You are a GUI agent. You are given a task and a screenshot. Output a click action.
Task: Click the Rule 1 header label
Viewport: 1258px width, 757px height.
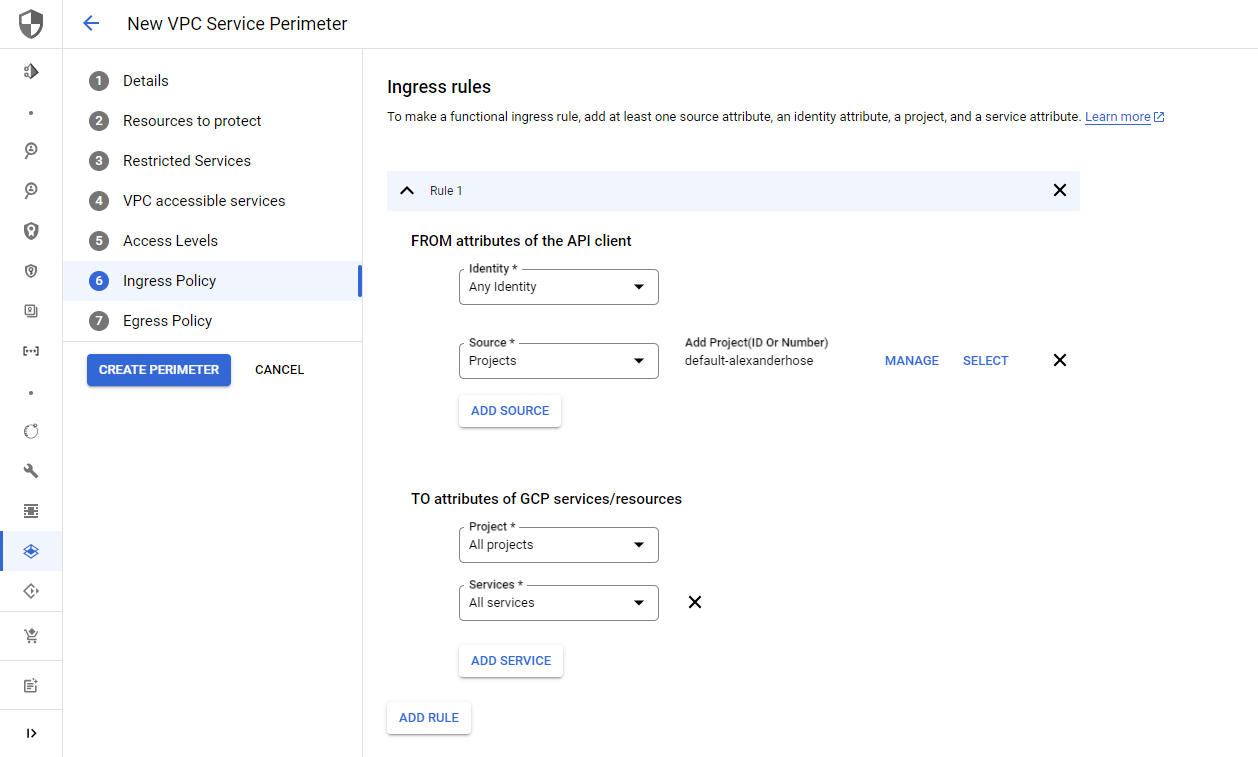(446, 191)
